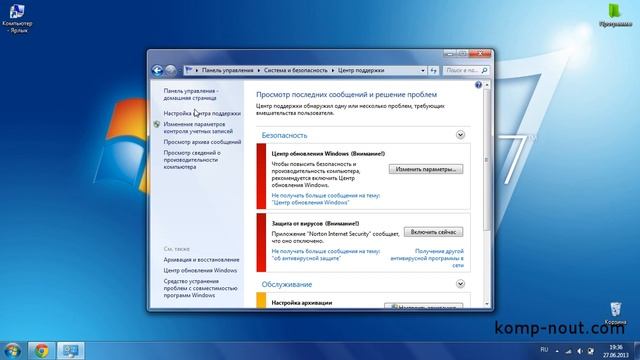Open the green Programs folder on desktop

[616, 16]
